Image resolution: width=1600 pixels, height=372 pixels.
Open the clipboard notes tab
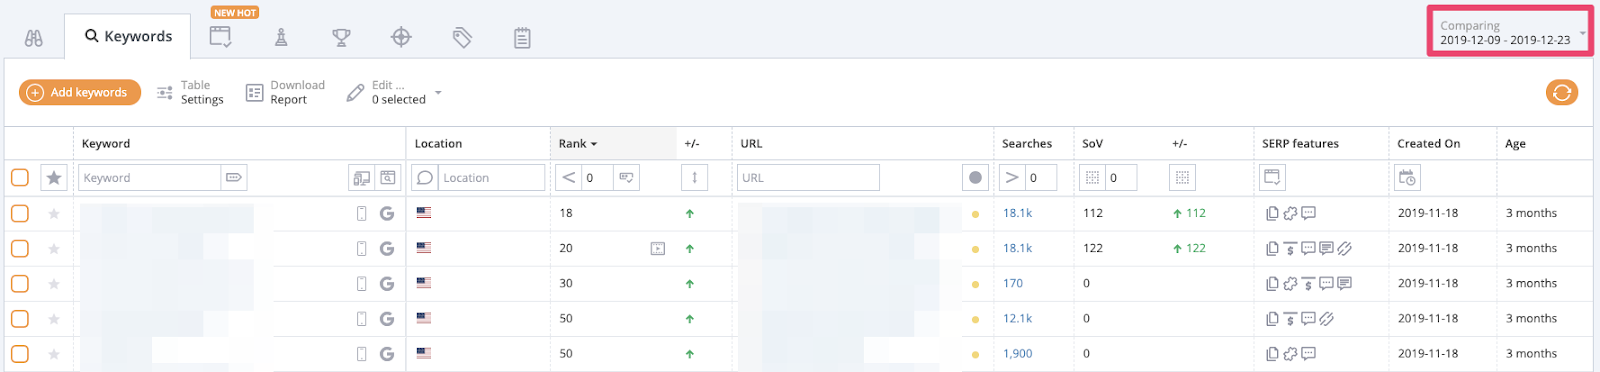coord(522,38)
